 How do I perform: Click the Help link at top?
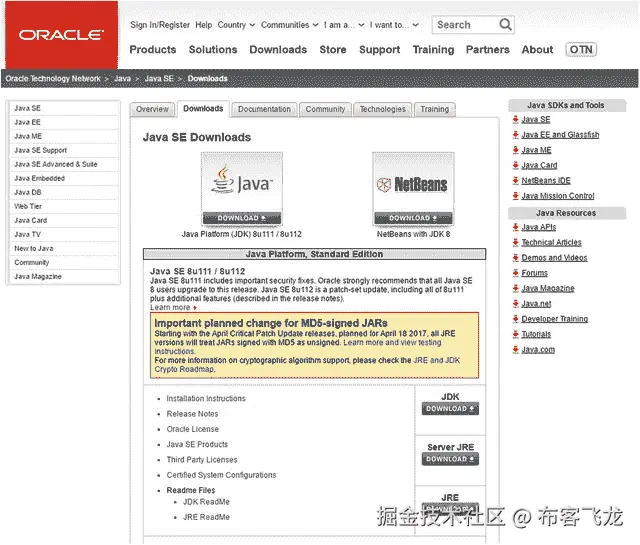pyautogui.click(x=203, y=25)
